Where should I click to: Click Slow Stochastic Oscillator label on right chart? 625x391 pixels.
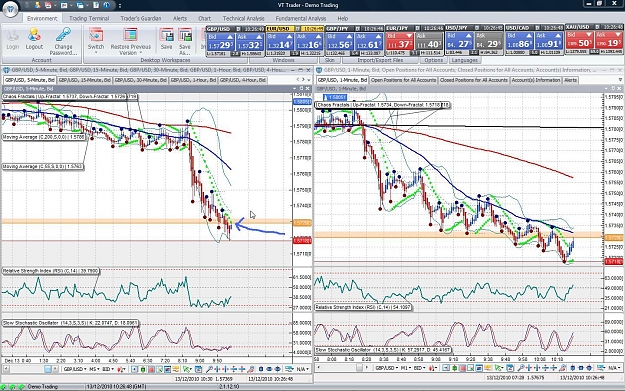(x=383, y=350)
